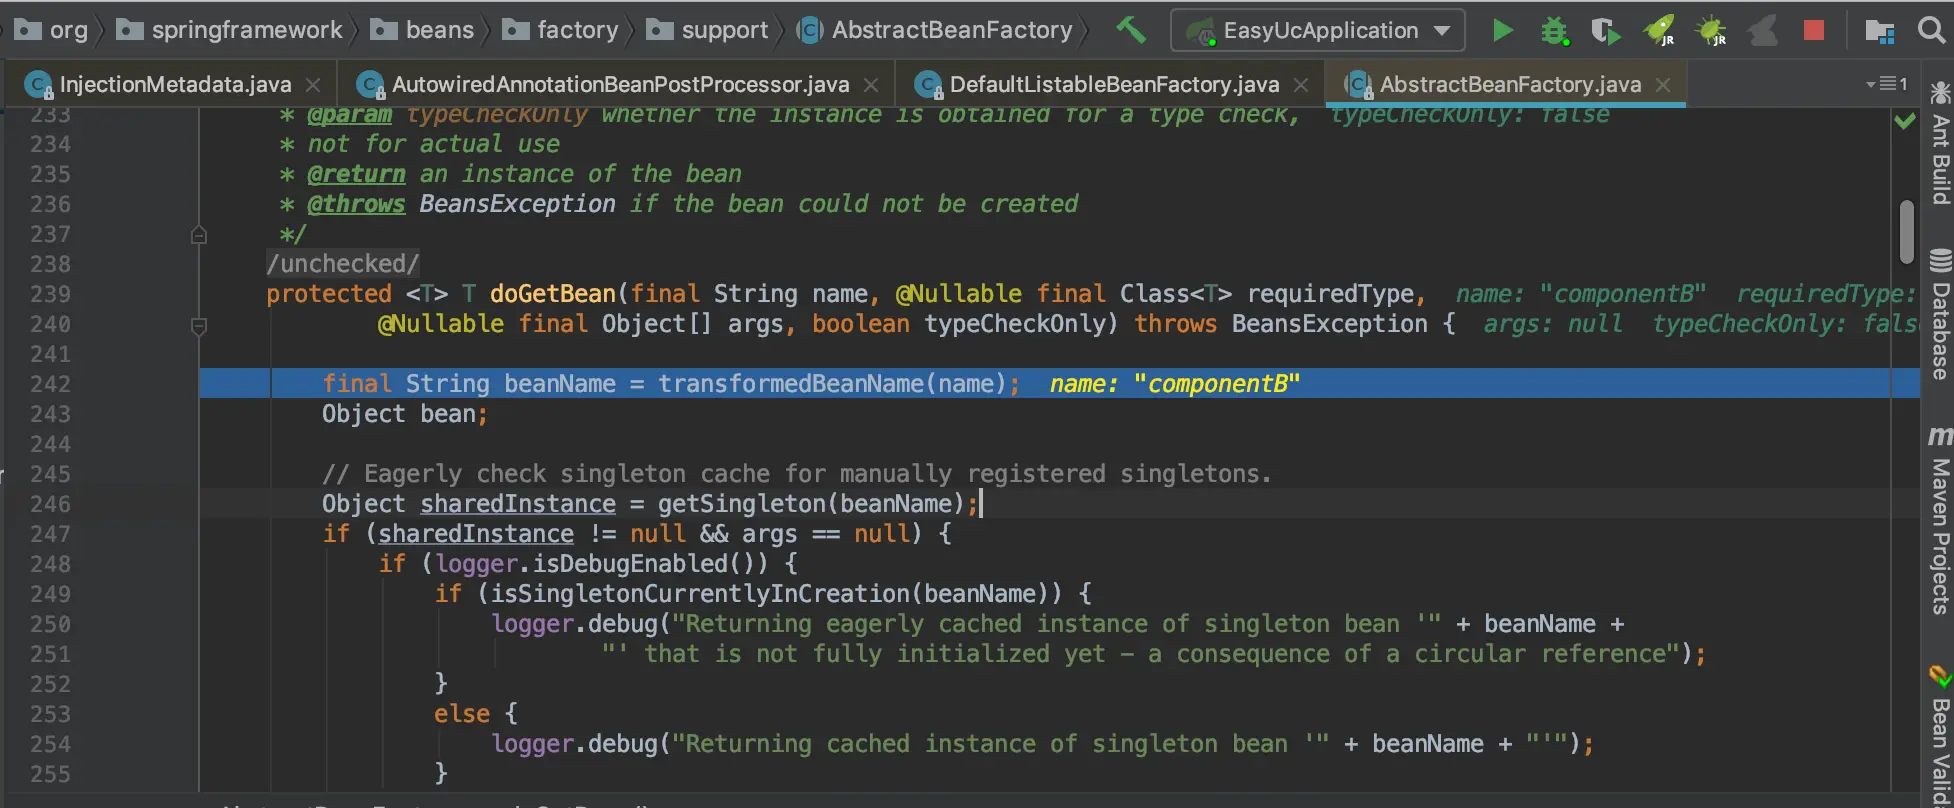Screen dimensions: 1954x808
Task: Click the sharedInstance variable declared on line 246
Action: click(x=518, y=504)
